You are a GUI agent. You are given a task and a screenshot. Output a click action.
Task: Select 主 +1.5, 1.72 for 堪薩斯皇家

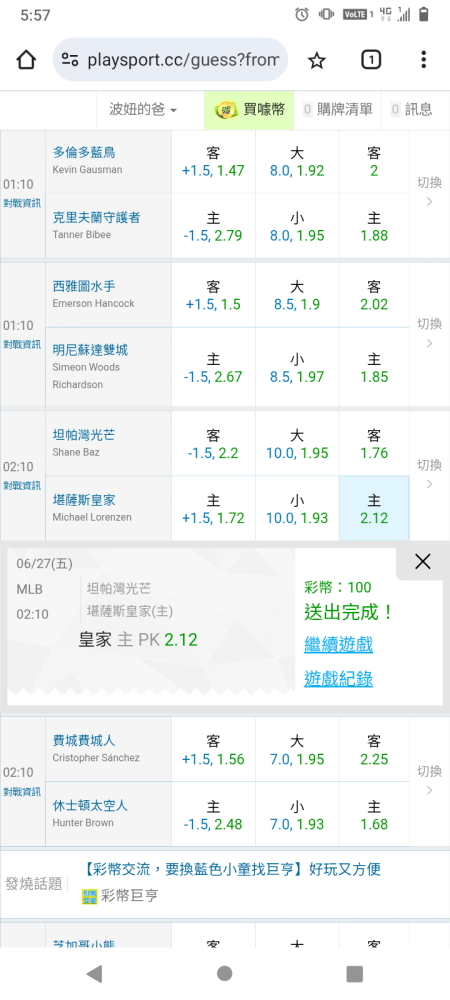pyautogui.click(x=214, y=508)
